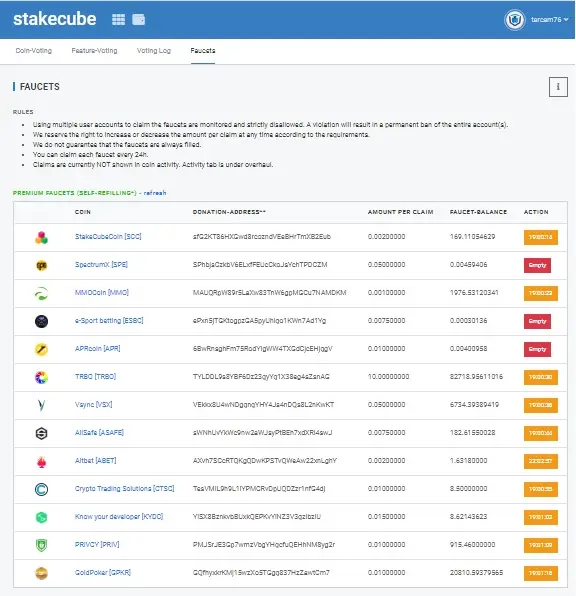
Task: Click the PRIVCY shield coin logo
Action: point(41,545)
